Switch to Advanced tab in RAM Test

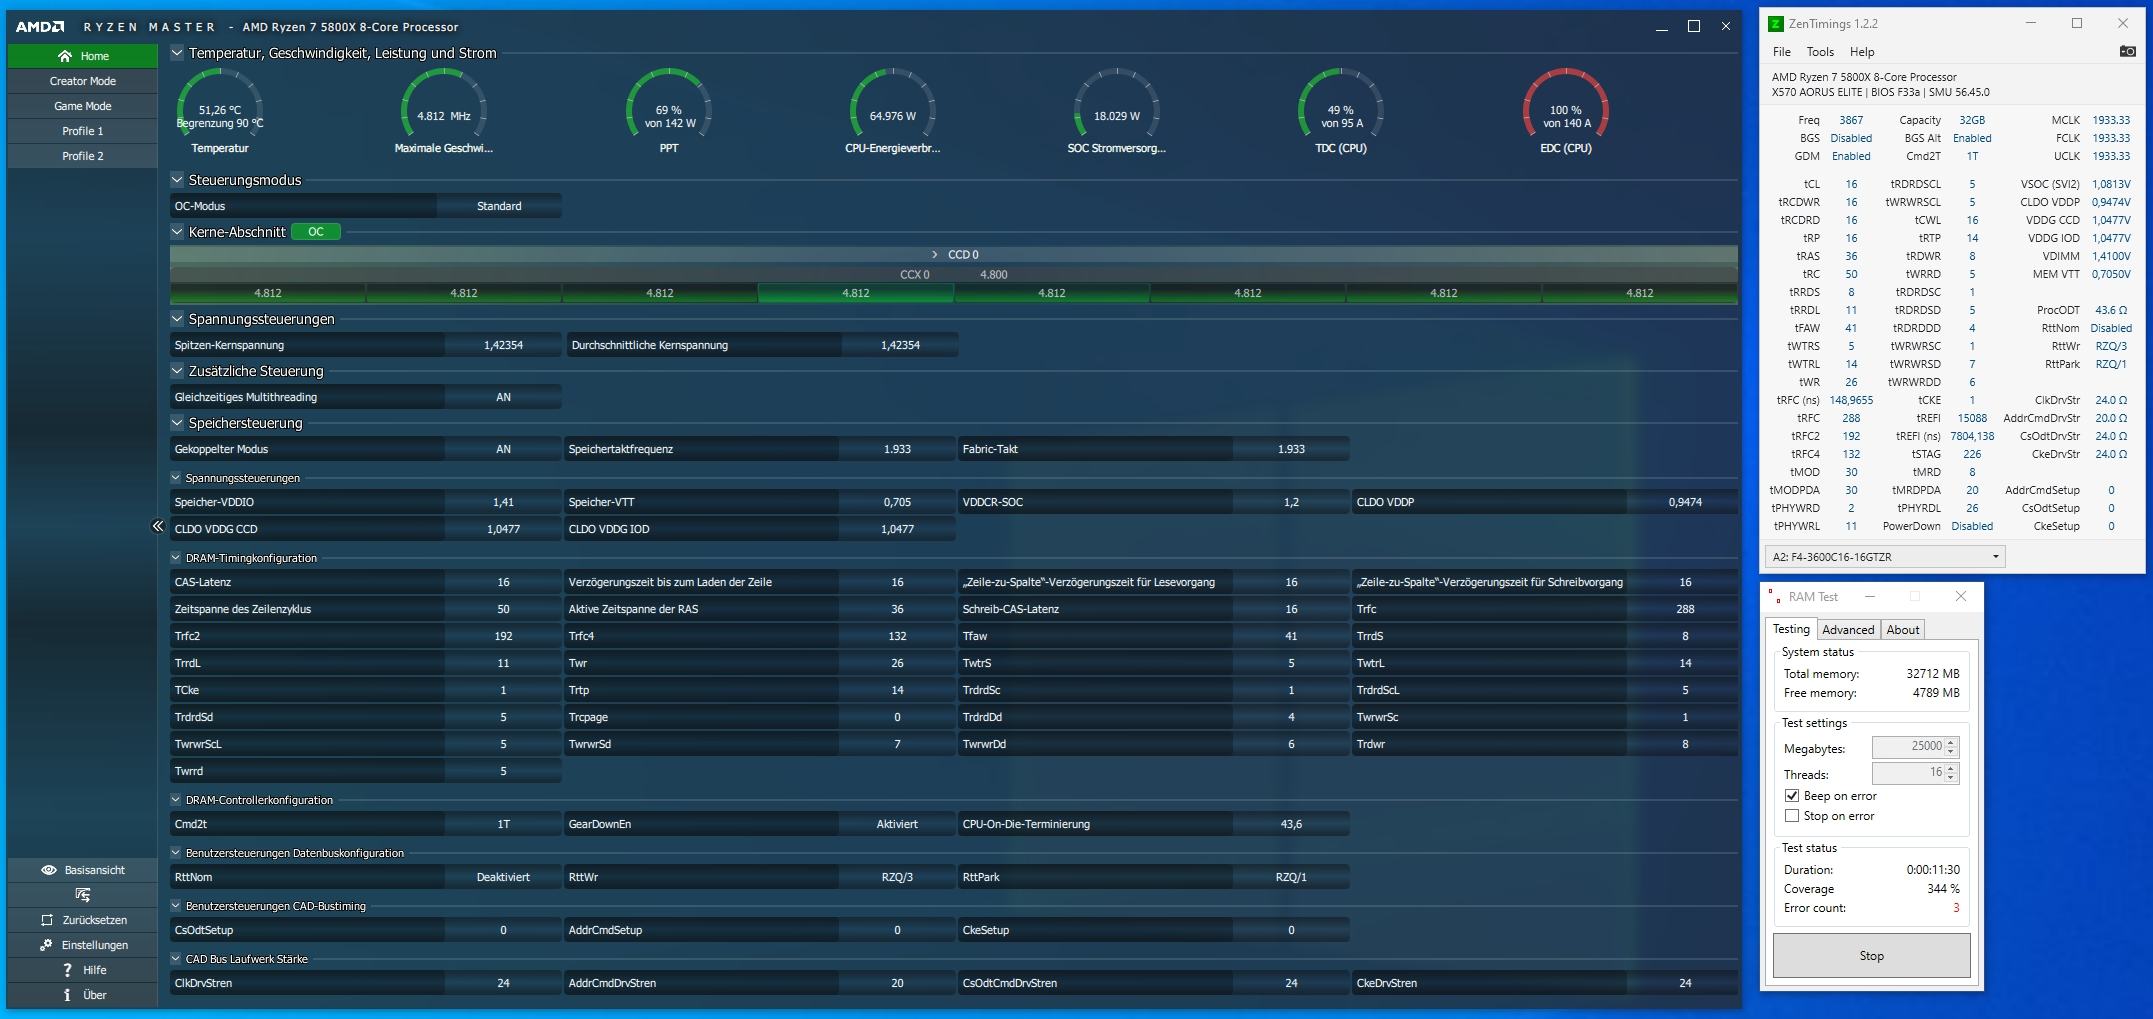tap(1848, 630)
